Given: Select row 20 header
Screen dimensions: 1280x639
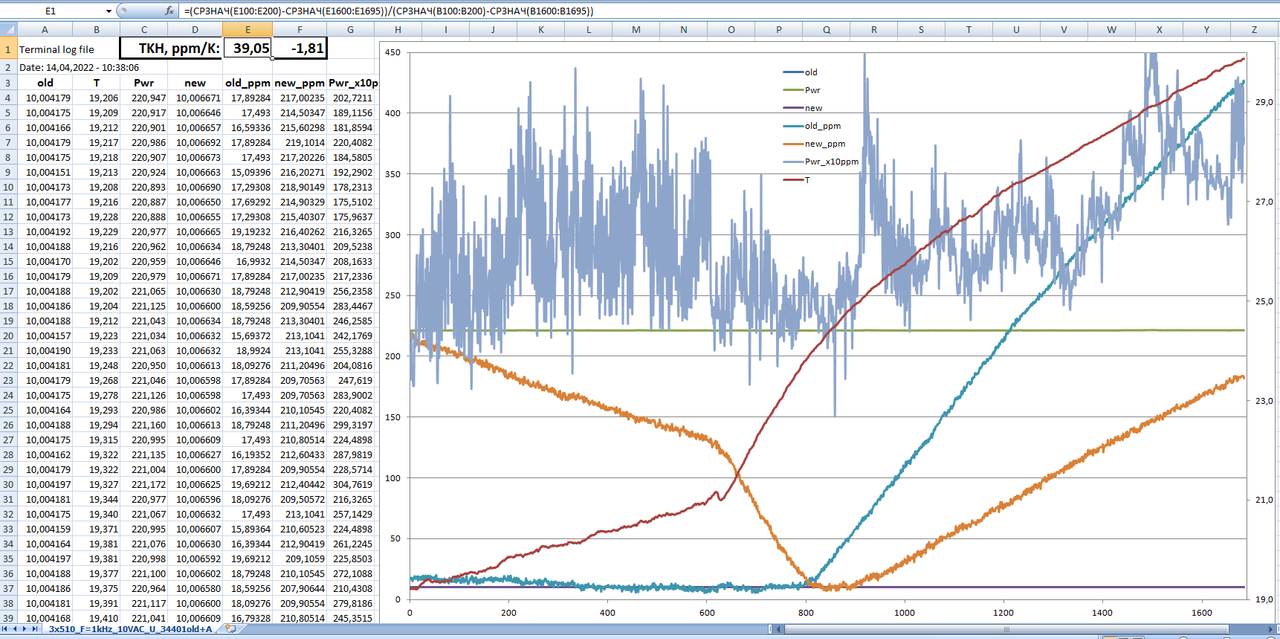Looking at the screenshot, I should click(x=9, y=336).
